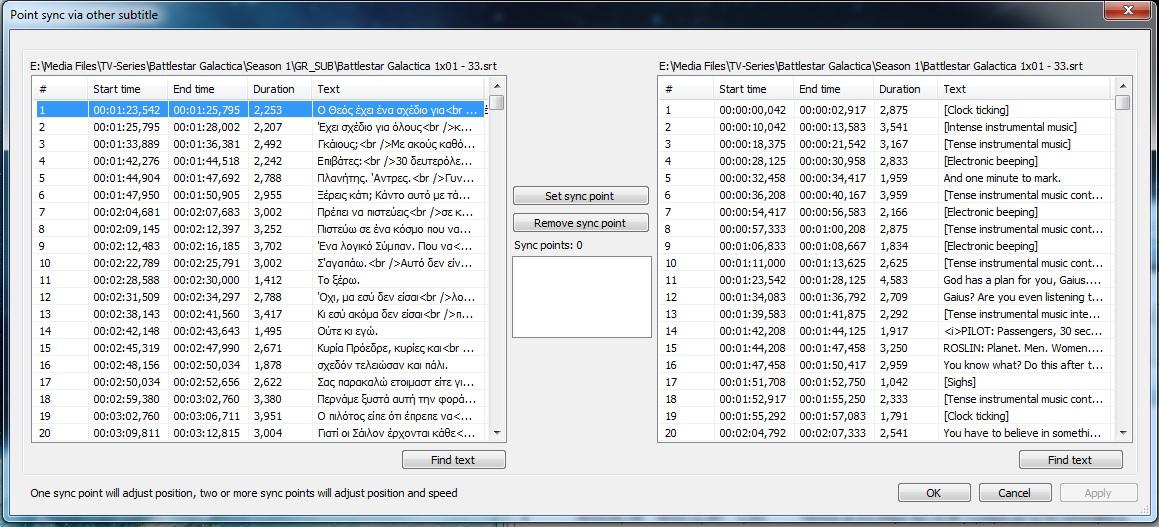Select the first [Clock ticking] row, 00:00:00,042

pos(886,109)
